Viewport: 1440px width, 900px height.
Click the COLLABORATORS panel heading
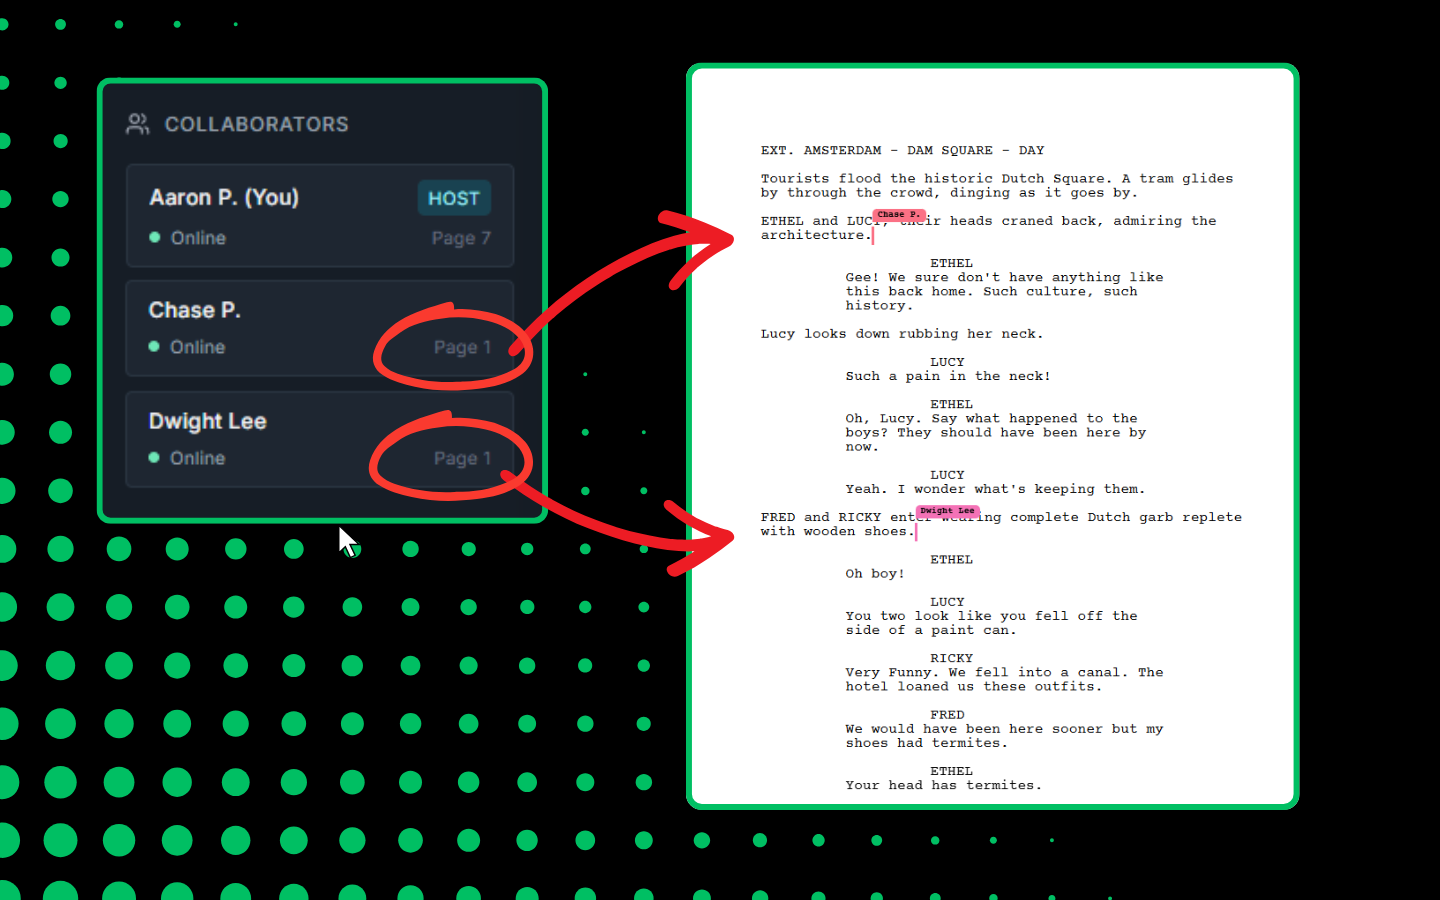256,124
